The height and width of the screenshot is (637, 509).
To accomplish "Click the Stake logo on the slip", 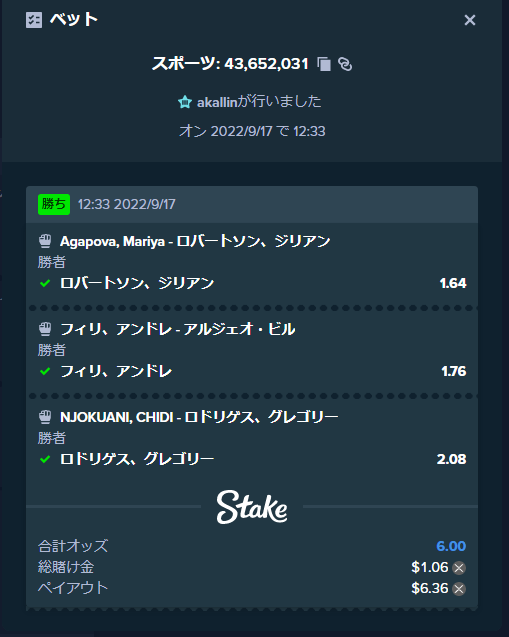I will pos(252,507).
